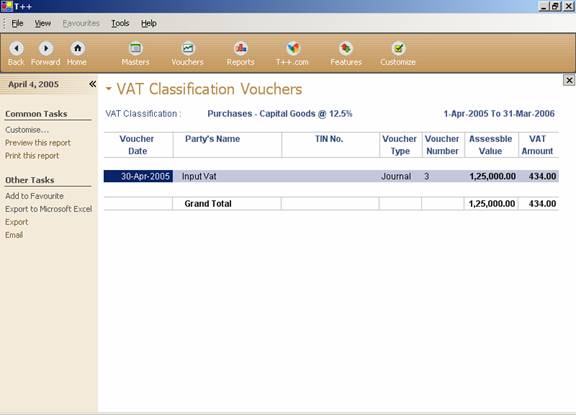Click the Forward navigation icon
The image size is (576, 415).
[x=46, y=48]
